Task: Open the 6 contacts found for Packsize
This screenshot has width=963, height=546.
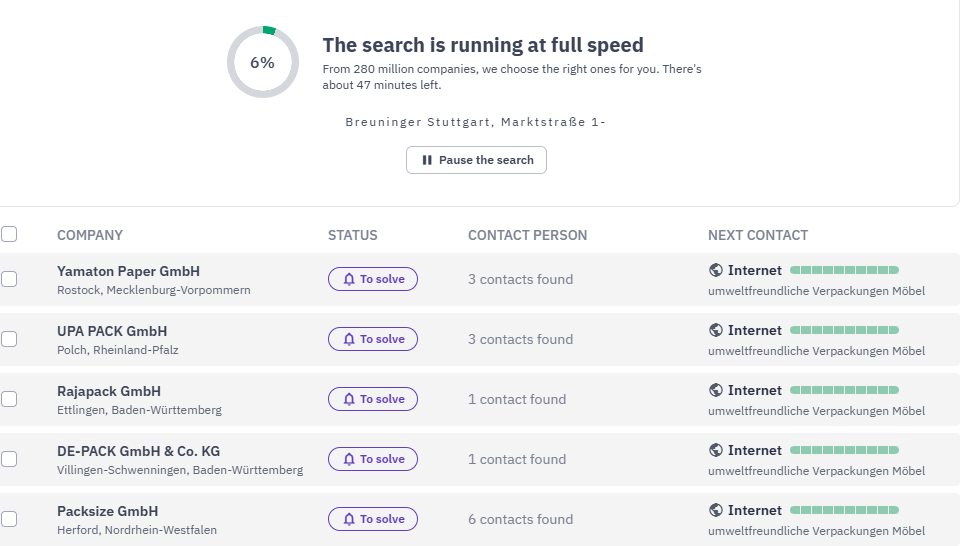Action: pos(520,520)
